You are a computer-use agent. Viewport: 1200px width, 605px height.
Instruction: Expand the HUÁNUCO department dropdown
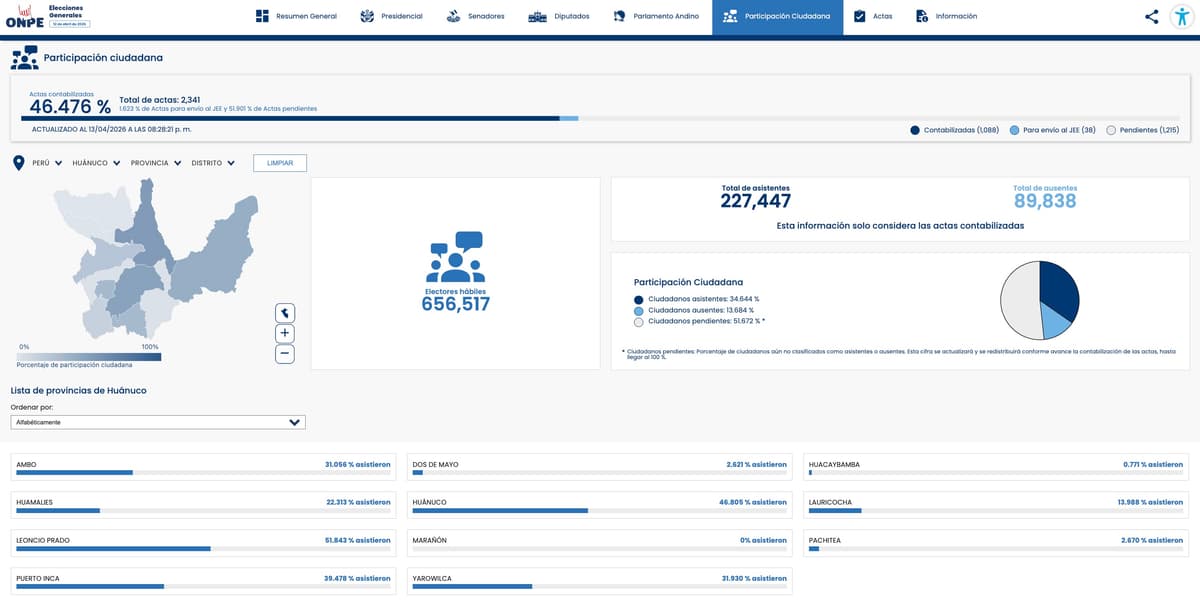[96, 163]
